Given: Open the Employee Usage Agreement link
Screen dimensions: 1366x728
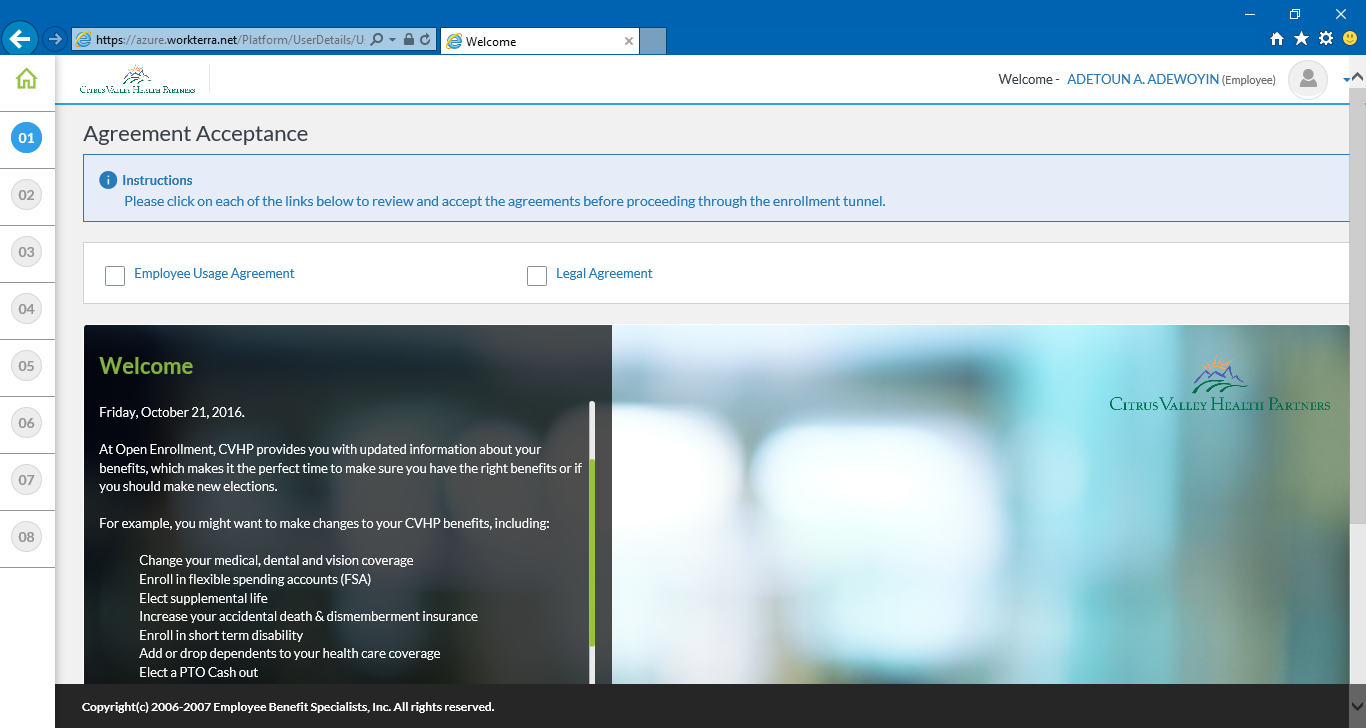Looking at the screenshot, I should 214,273.
